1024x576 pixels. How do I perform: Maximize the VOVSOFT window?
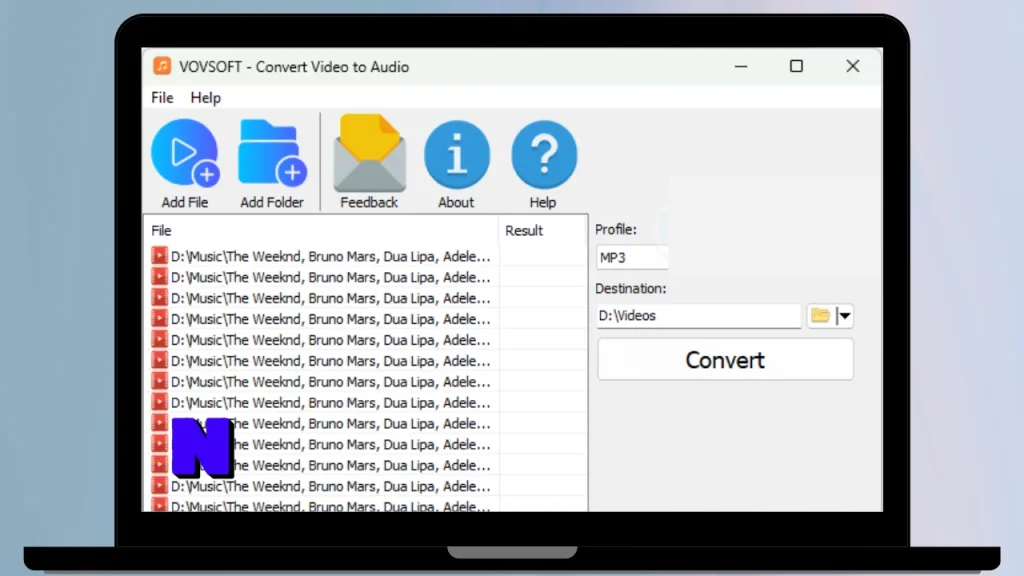click(x=796, y=66)
